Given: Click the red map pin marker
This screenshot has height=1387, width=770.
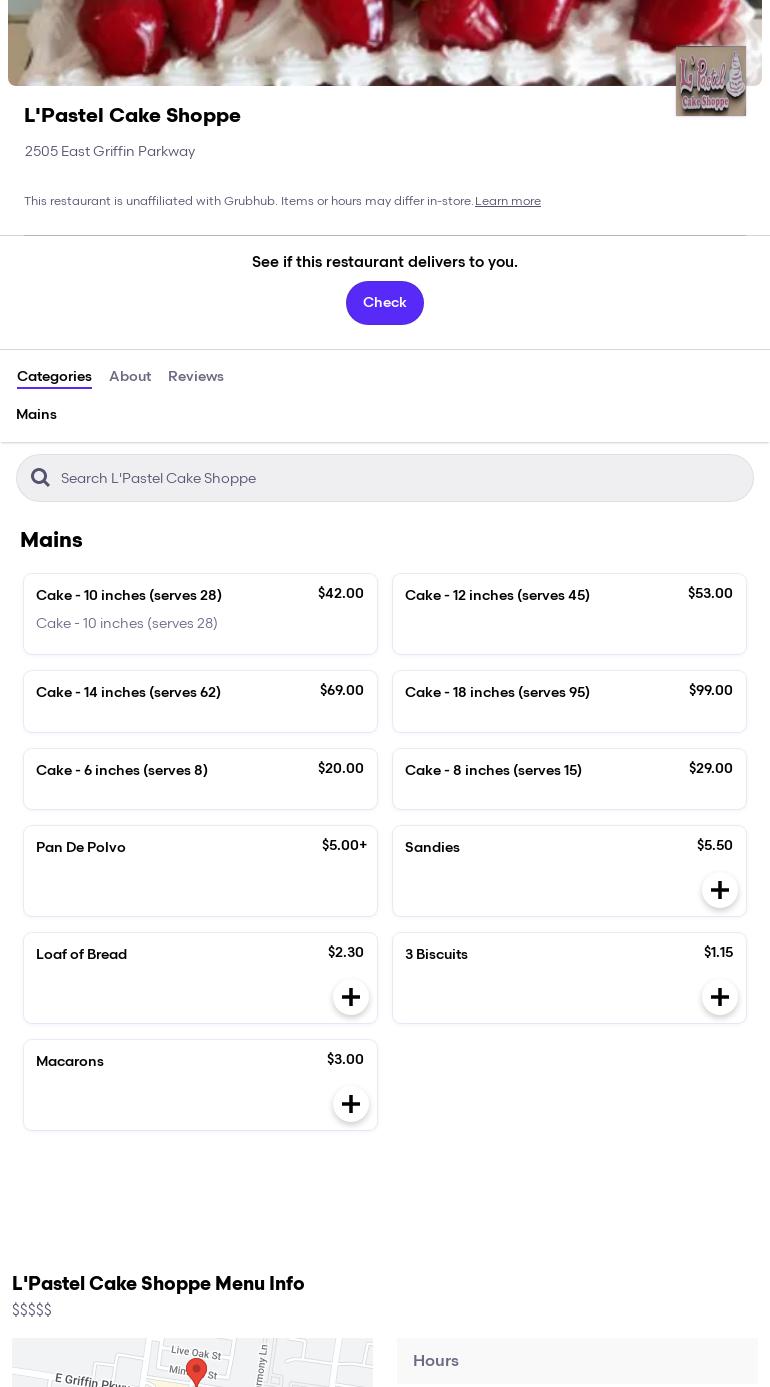Looking at the screenshot, I should pyautogui.click(x=197, y=1371).
